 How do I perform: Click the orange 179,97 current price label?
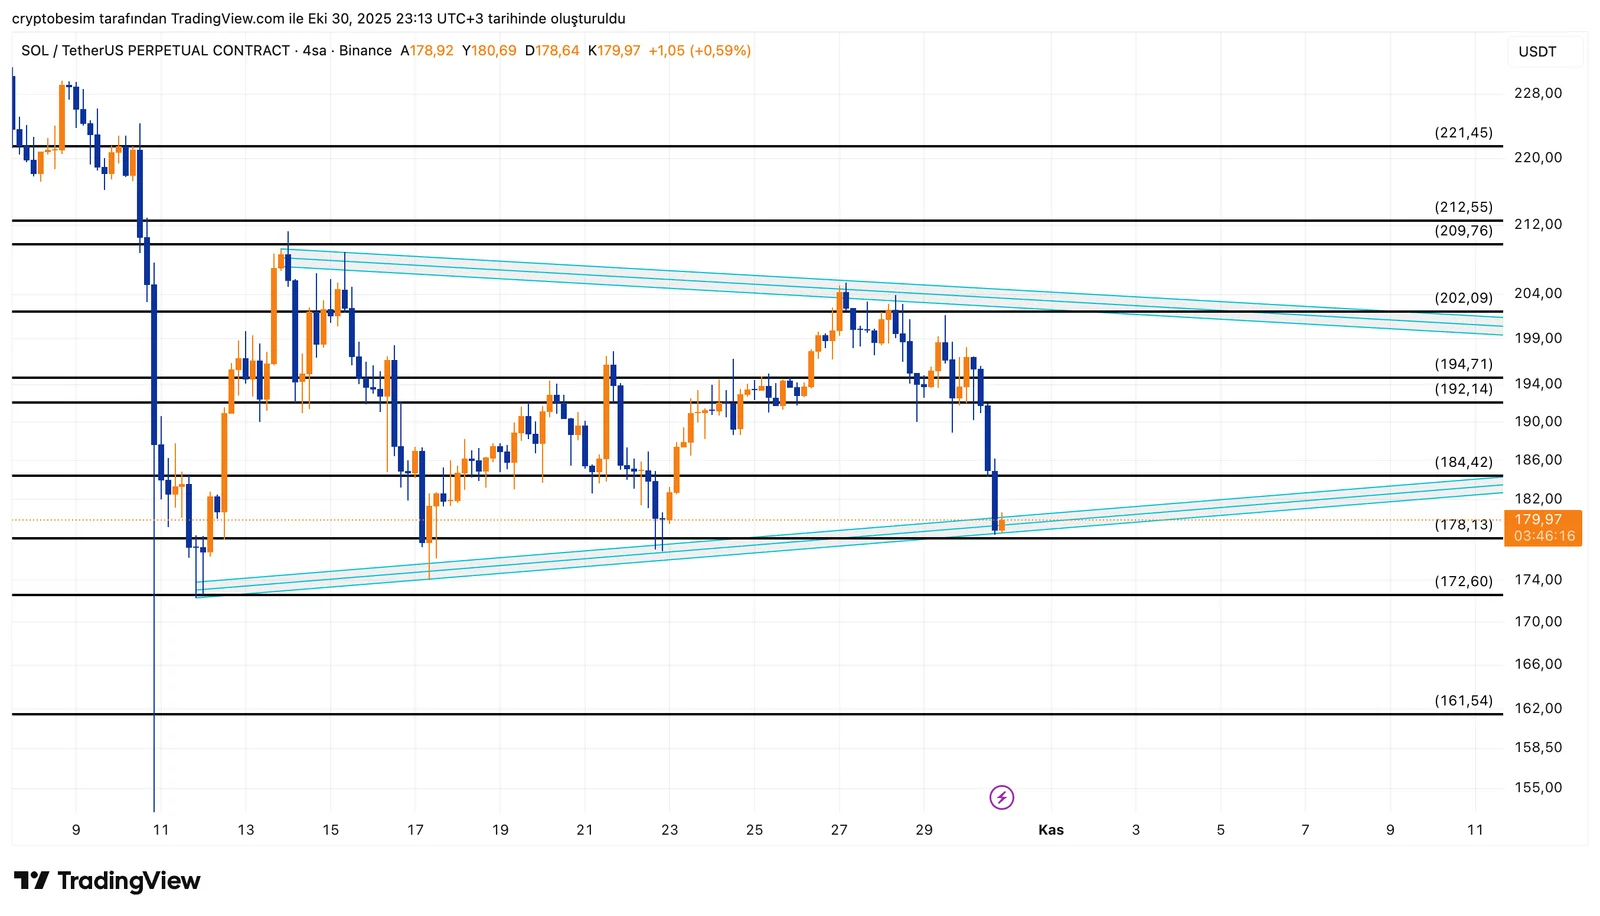[1541, 519]
